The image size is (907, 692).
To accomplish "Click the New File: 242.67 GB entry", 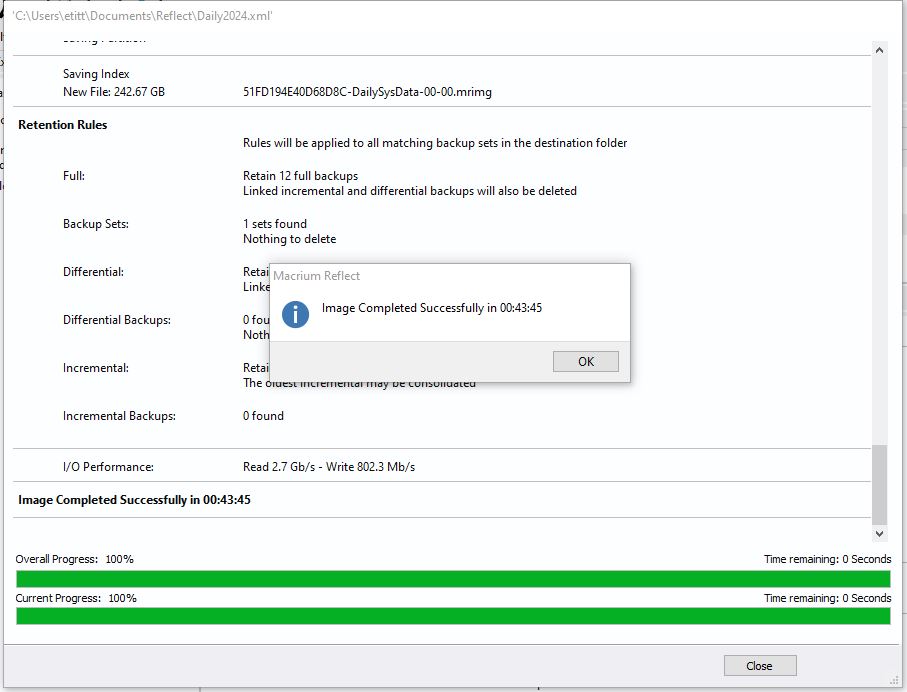I will 113,92.
